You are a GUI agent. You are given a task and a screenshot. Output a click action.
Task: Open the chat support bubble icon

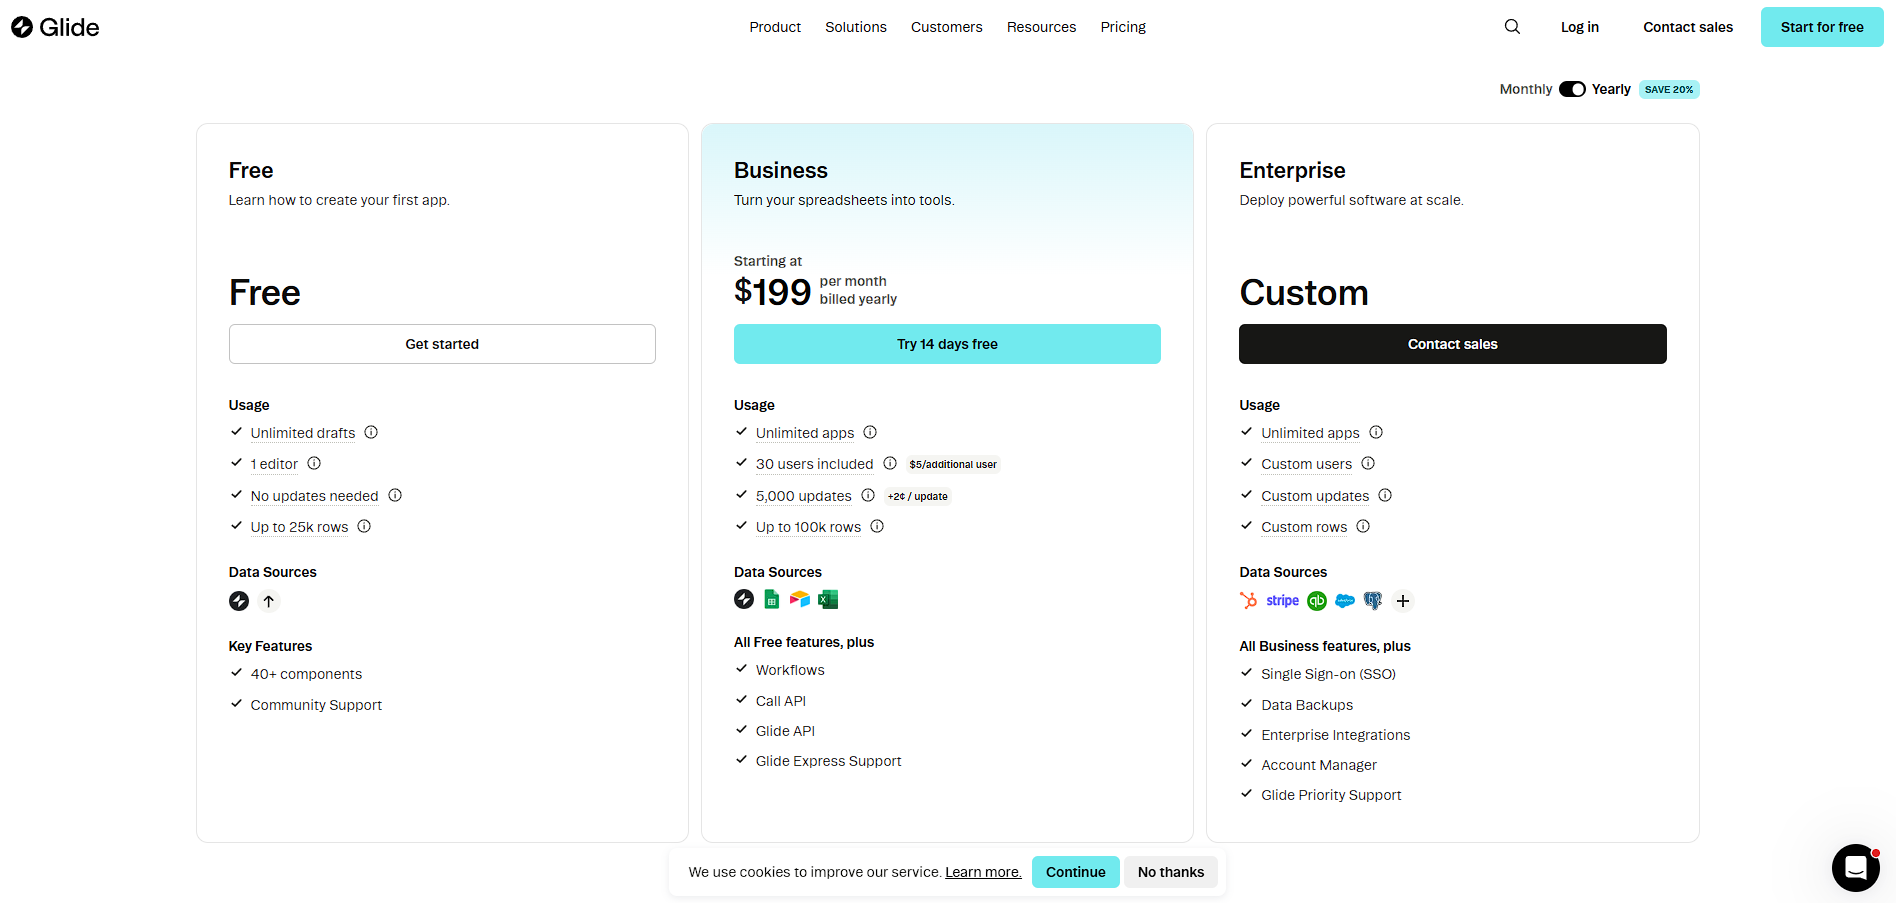click(x=1855, y=868)
